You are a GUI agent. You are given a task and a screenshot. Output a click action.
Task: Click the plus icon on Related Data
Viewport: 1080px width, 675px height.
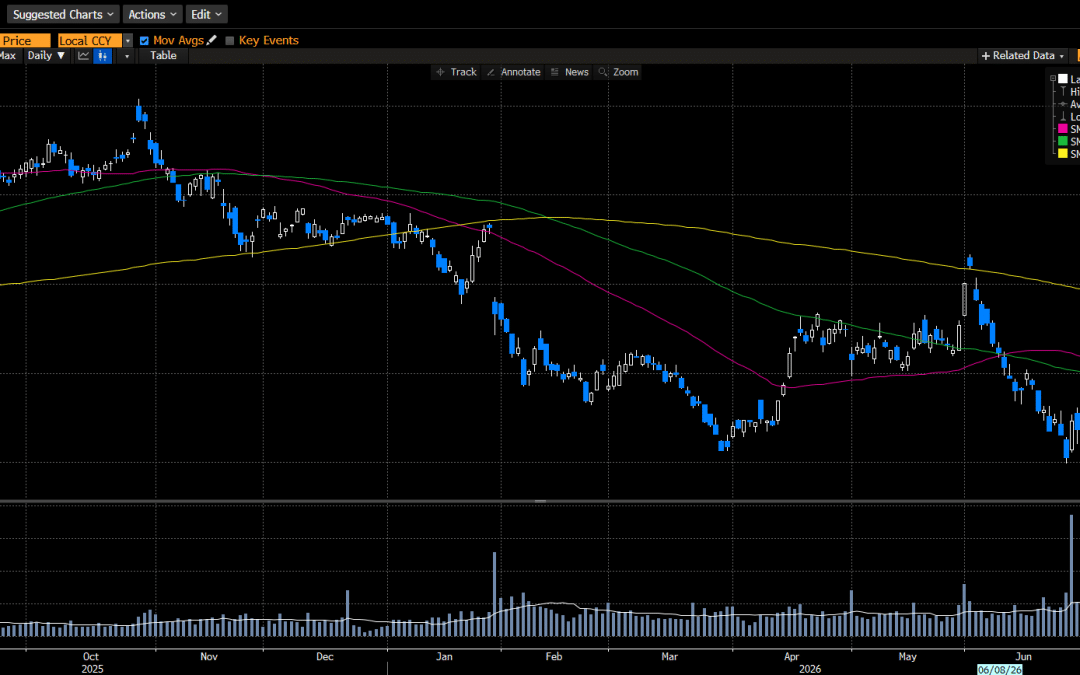click(x=986, y=56)
